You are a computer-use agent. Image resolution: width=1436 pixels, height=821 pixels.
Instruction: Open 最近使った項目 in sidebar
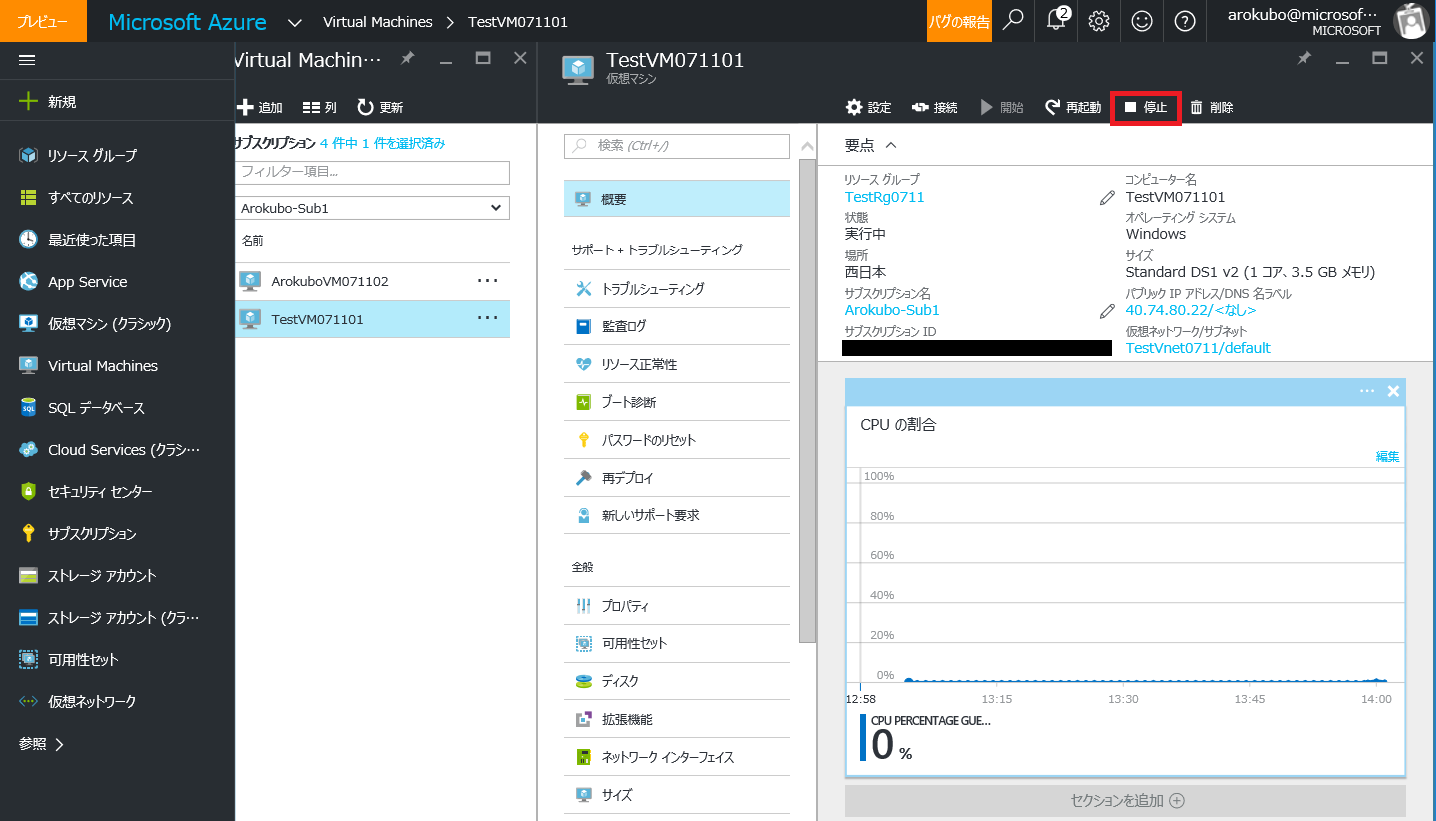(117, 239)
